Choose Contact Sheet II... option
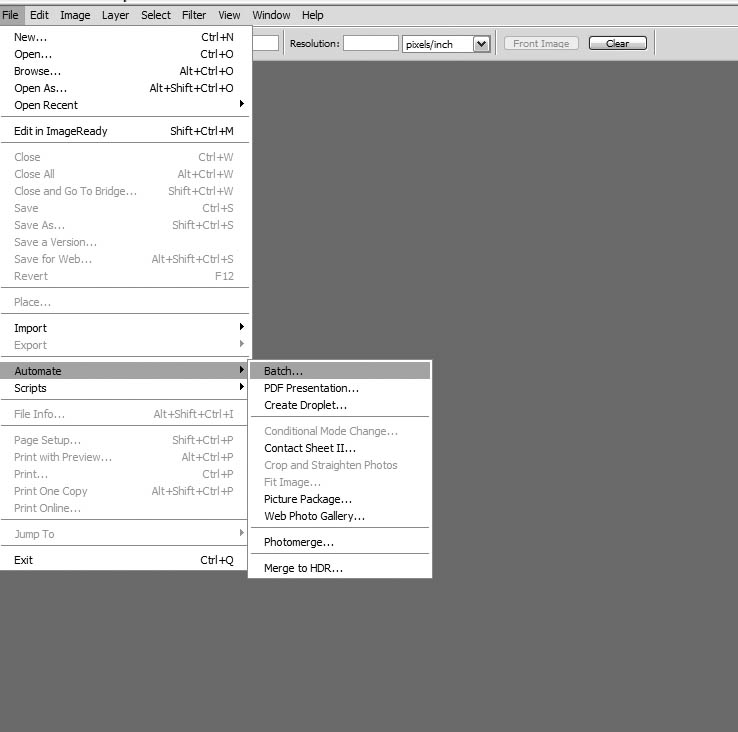This screenshot has height=732, width=738. (340, 448)
